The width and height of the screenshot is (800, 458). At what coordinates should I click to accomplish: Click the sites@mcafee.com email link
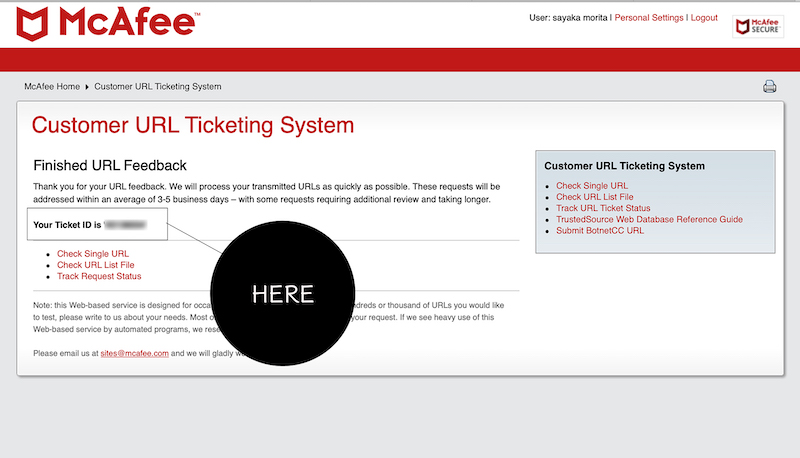[134, 353]
